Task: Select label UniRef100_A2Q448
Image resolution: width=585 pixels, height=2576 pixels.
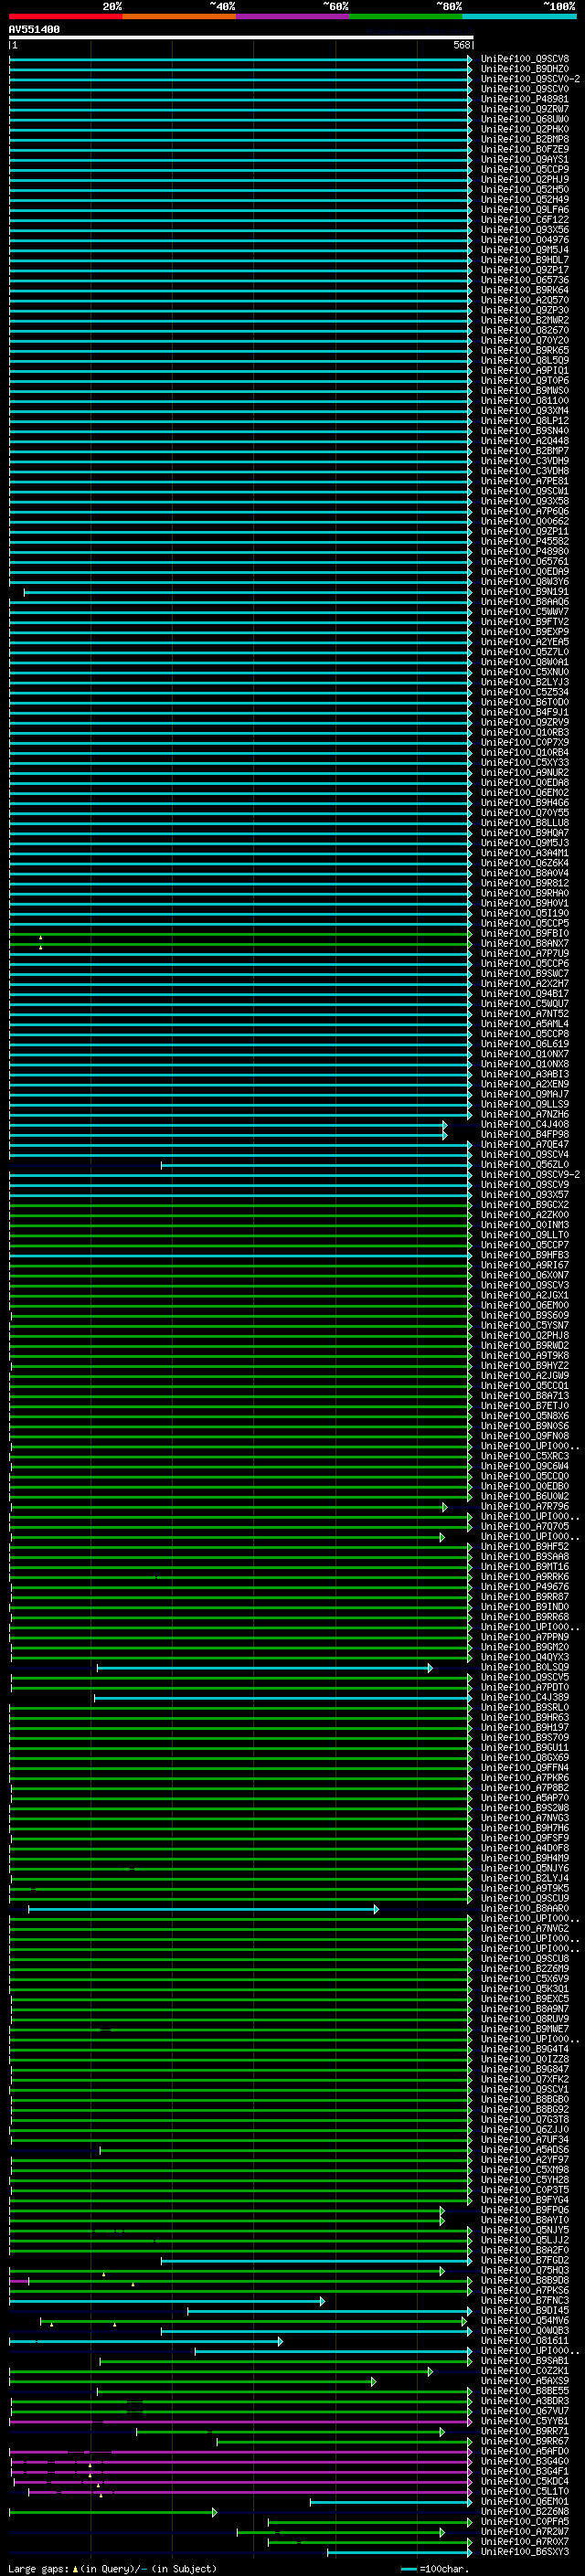Action: click(525, 441)
